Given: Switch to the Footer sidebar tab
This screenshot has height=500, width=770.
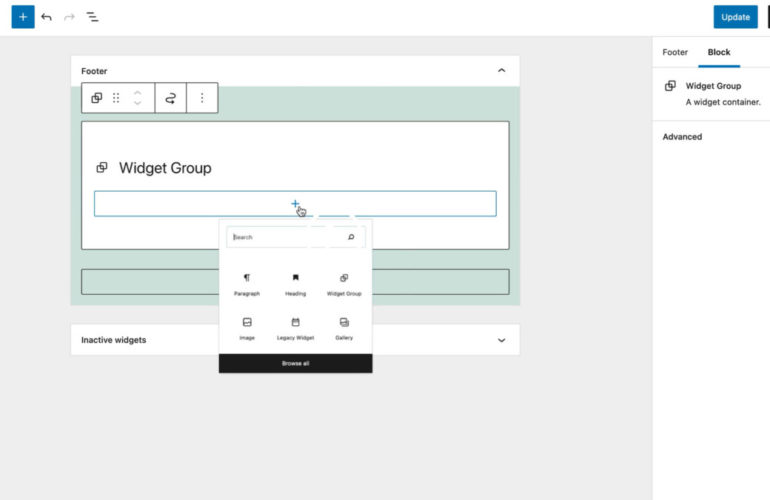Looking at the screenshot, I should click(x=675, y=52).
